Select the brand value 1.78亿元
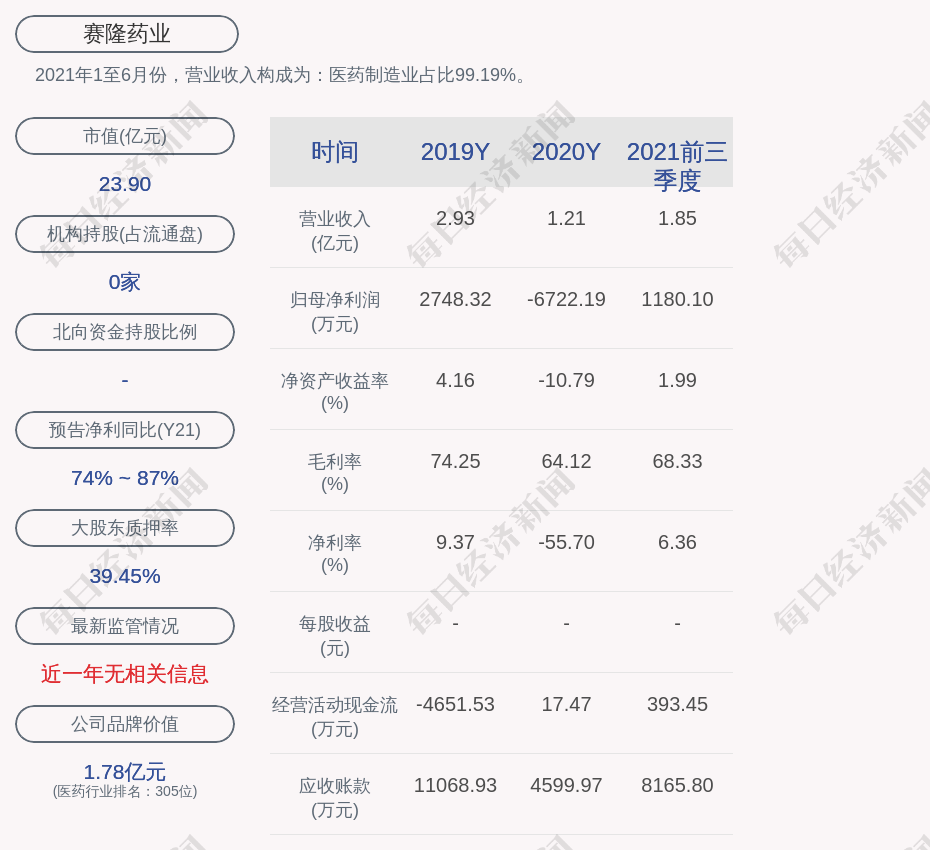 [125, 772]
